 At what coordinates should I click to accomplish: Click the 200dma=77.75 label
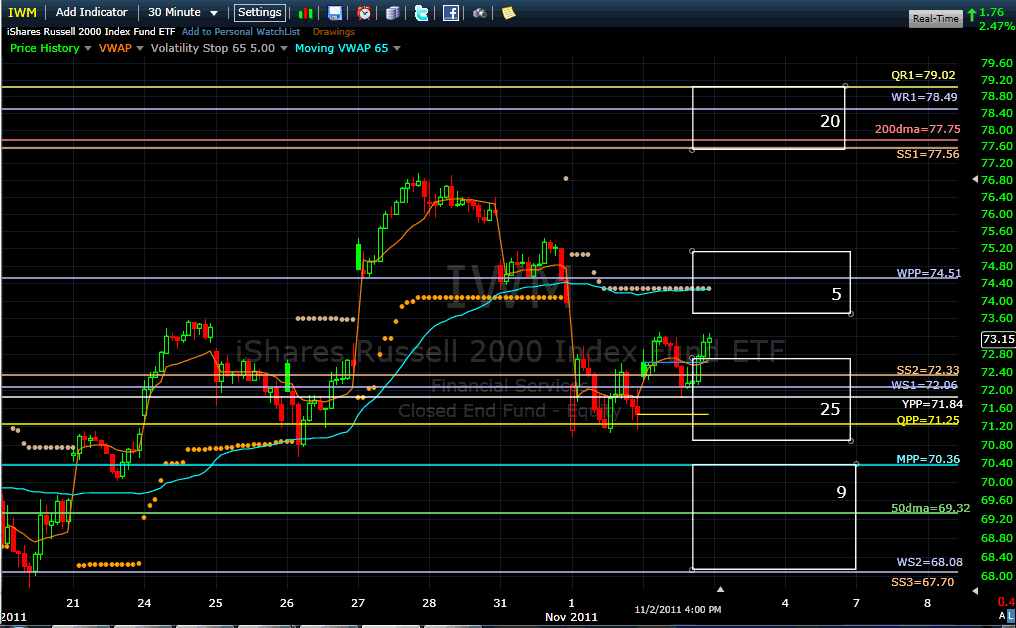918,129
